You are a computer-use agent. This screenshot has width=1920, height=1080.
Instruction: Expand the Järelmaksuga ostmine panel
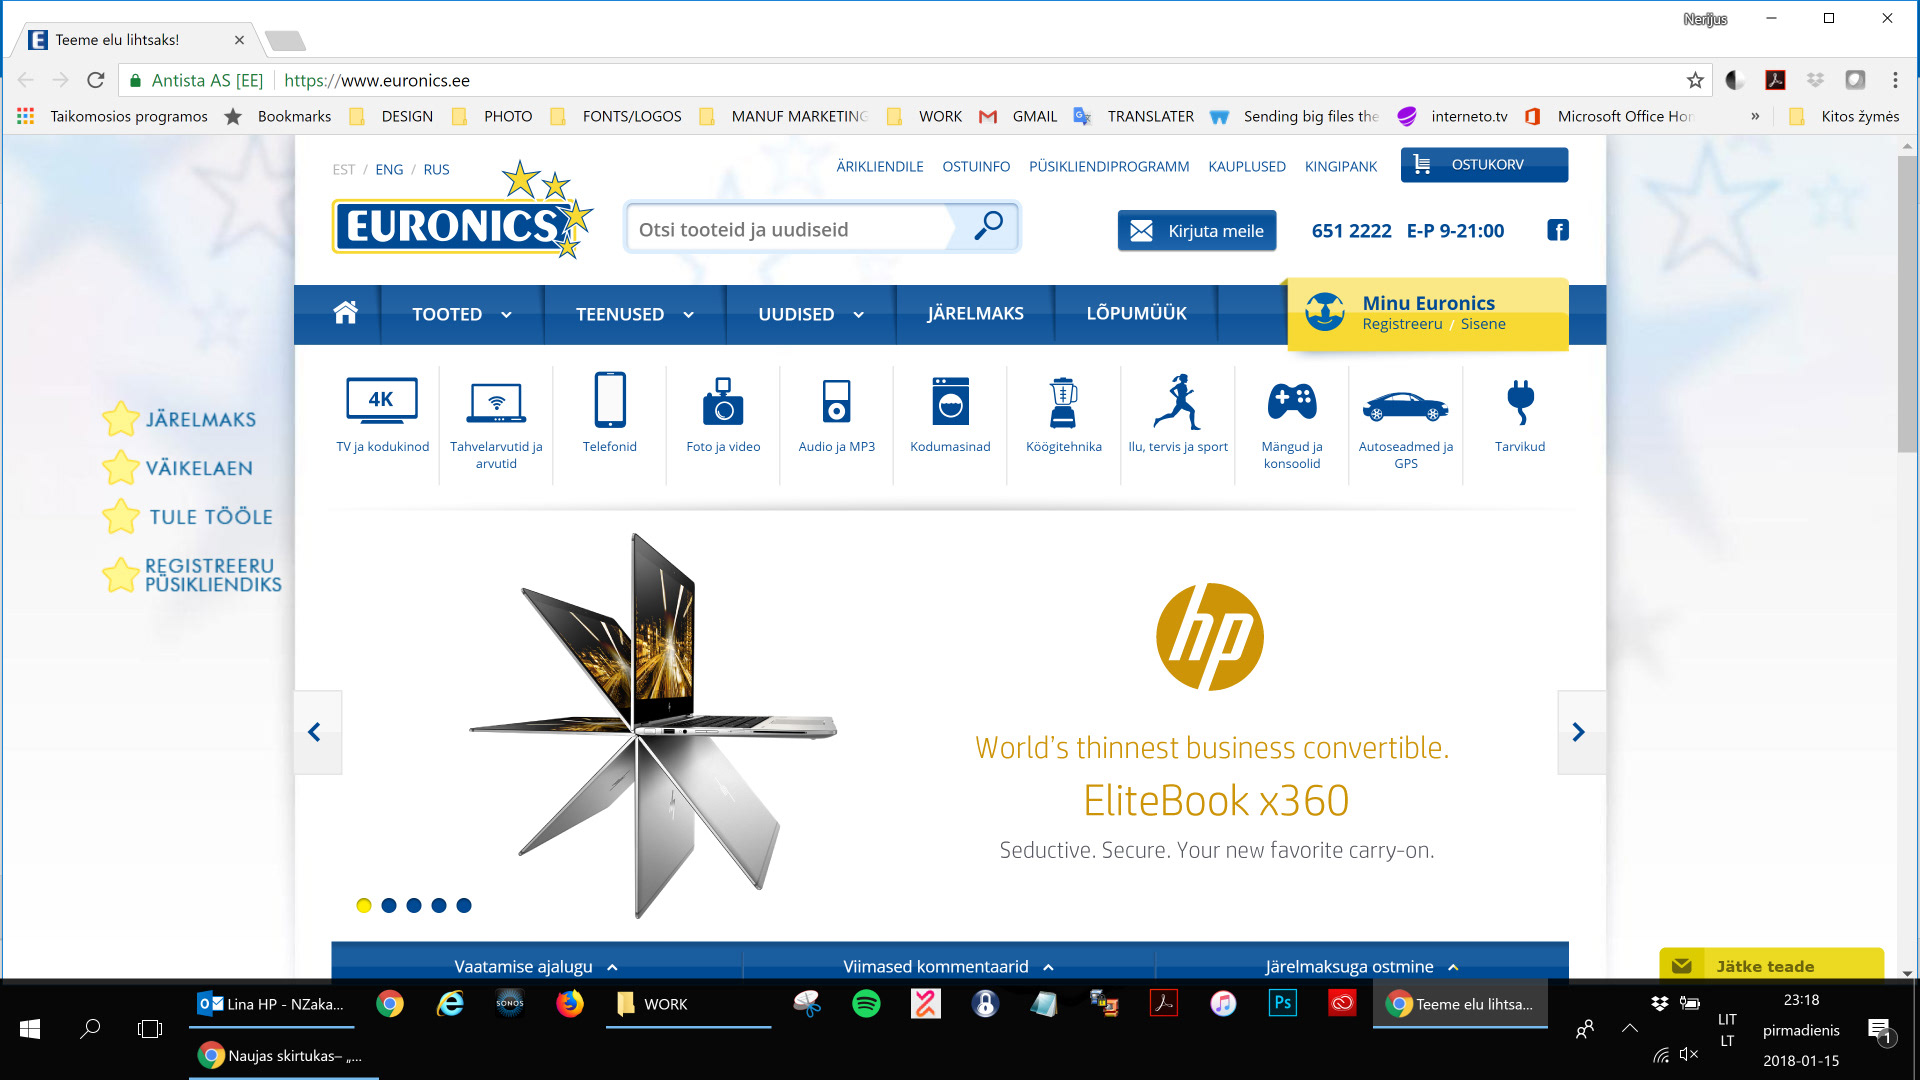pos(1361,966)
